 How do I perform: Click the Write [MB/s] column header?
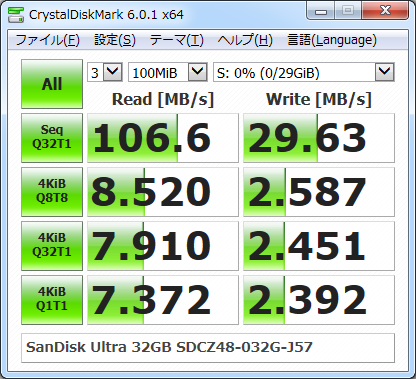(319, 99)
